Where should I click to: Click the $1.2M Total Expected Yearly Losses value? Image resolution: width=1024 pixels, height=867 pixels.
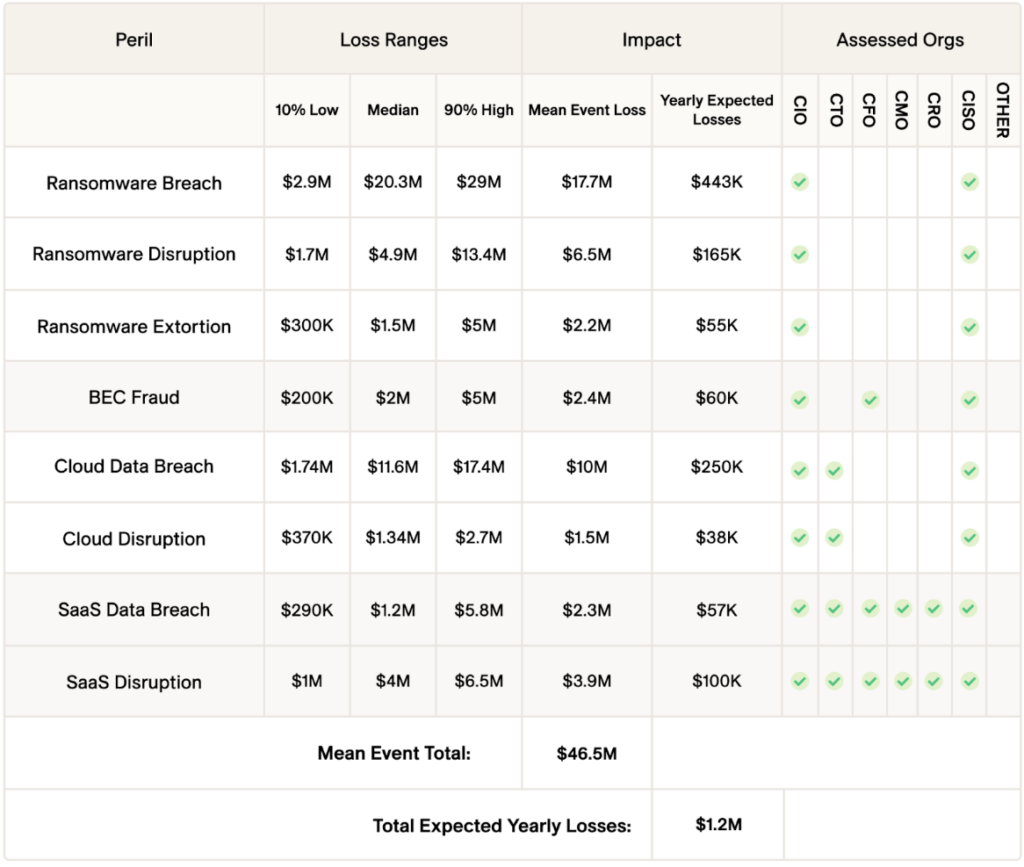(x=718, y=825)
